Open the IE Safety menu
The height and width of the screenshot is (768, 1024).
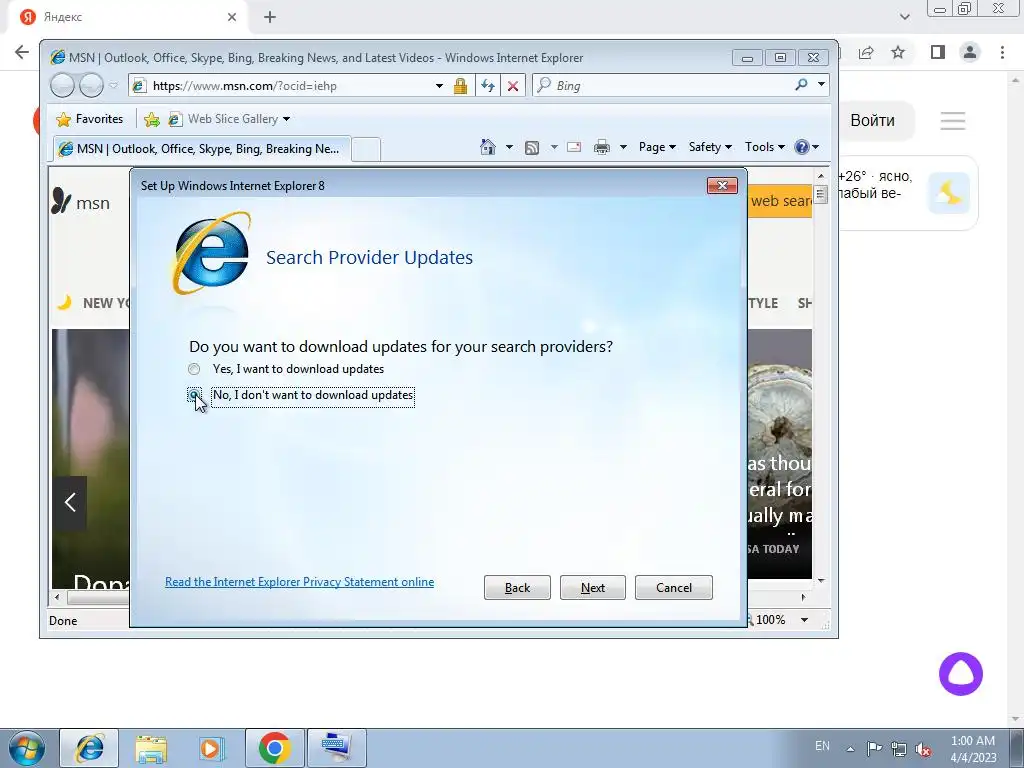tap(710, 147)
